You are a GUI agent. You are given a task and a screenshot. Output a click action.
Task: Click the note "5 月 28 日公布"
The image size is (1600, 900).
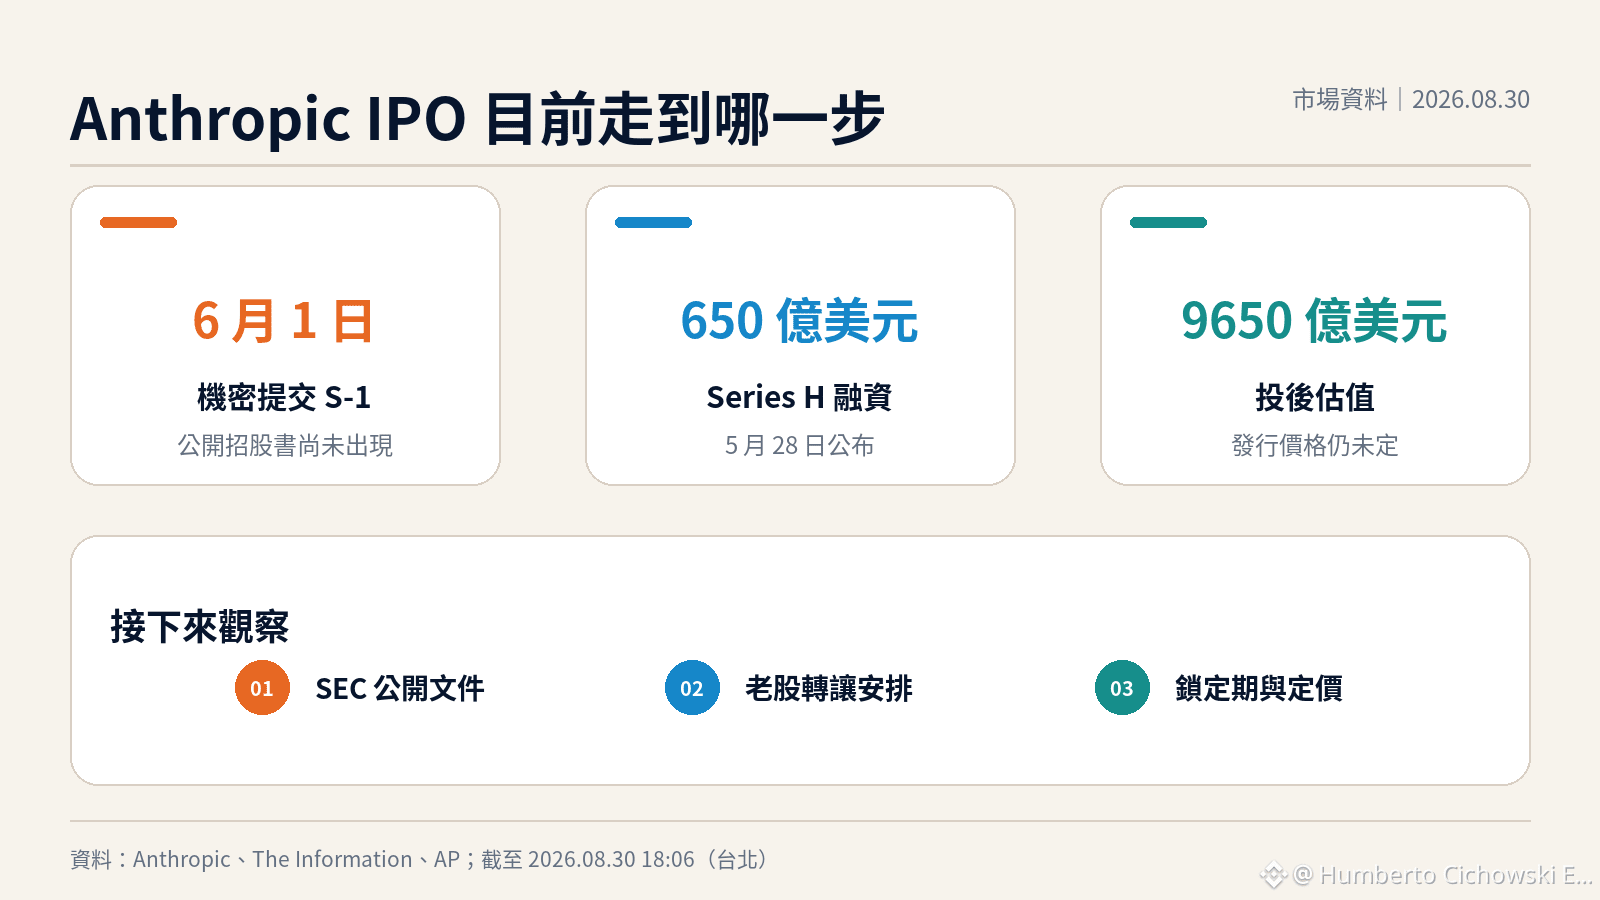coord(800,445)
